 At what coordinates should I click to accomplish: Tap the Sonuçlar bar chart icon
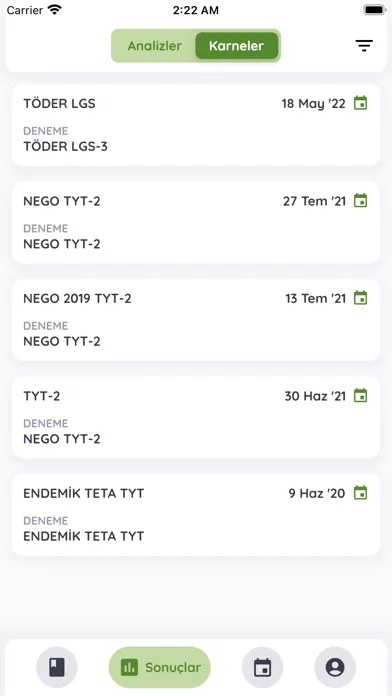point(129,667)
